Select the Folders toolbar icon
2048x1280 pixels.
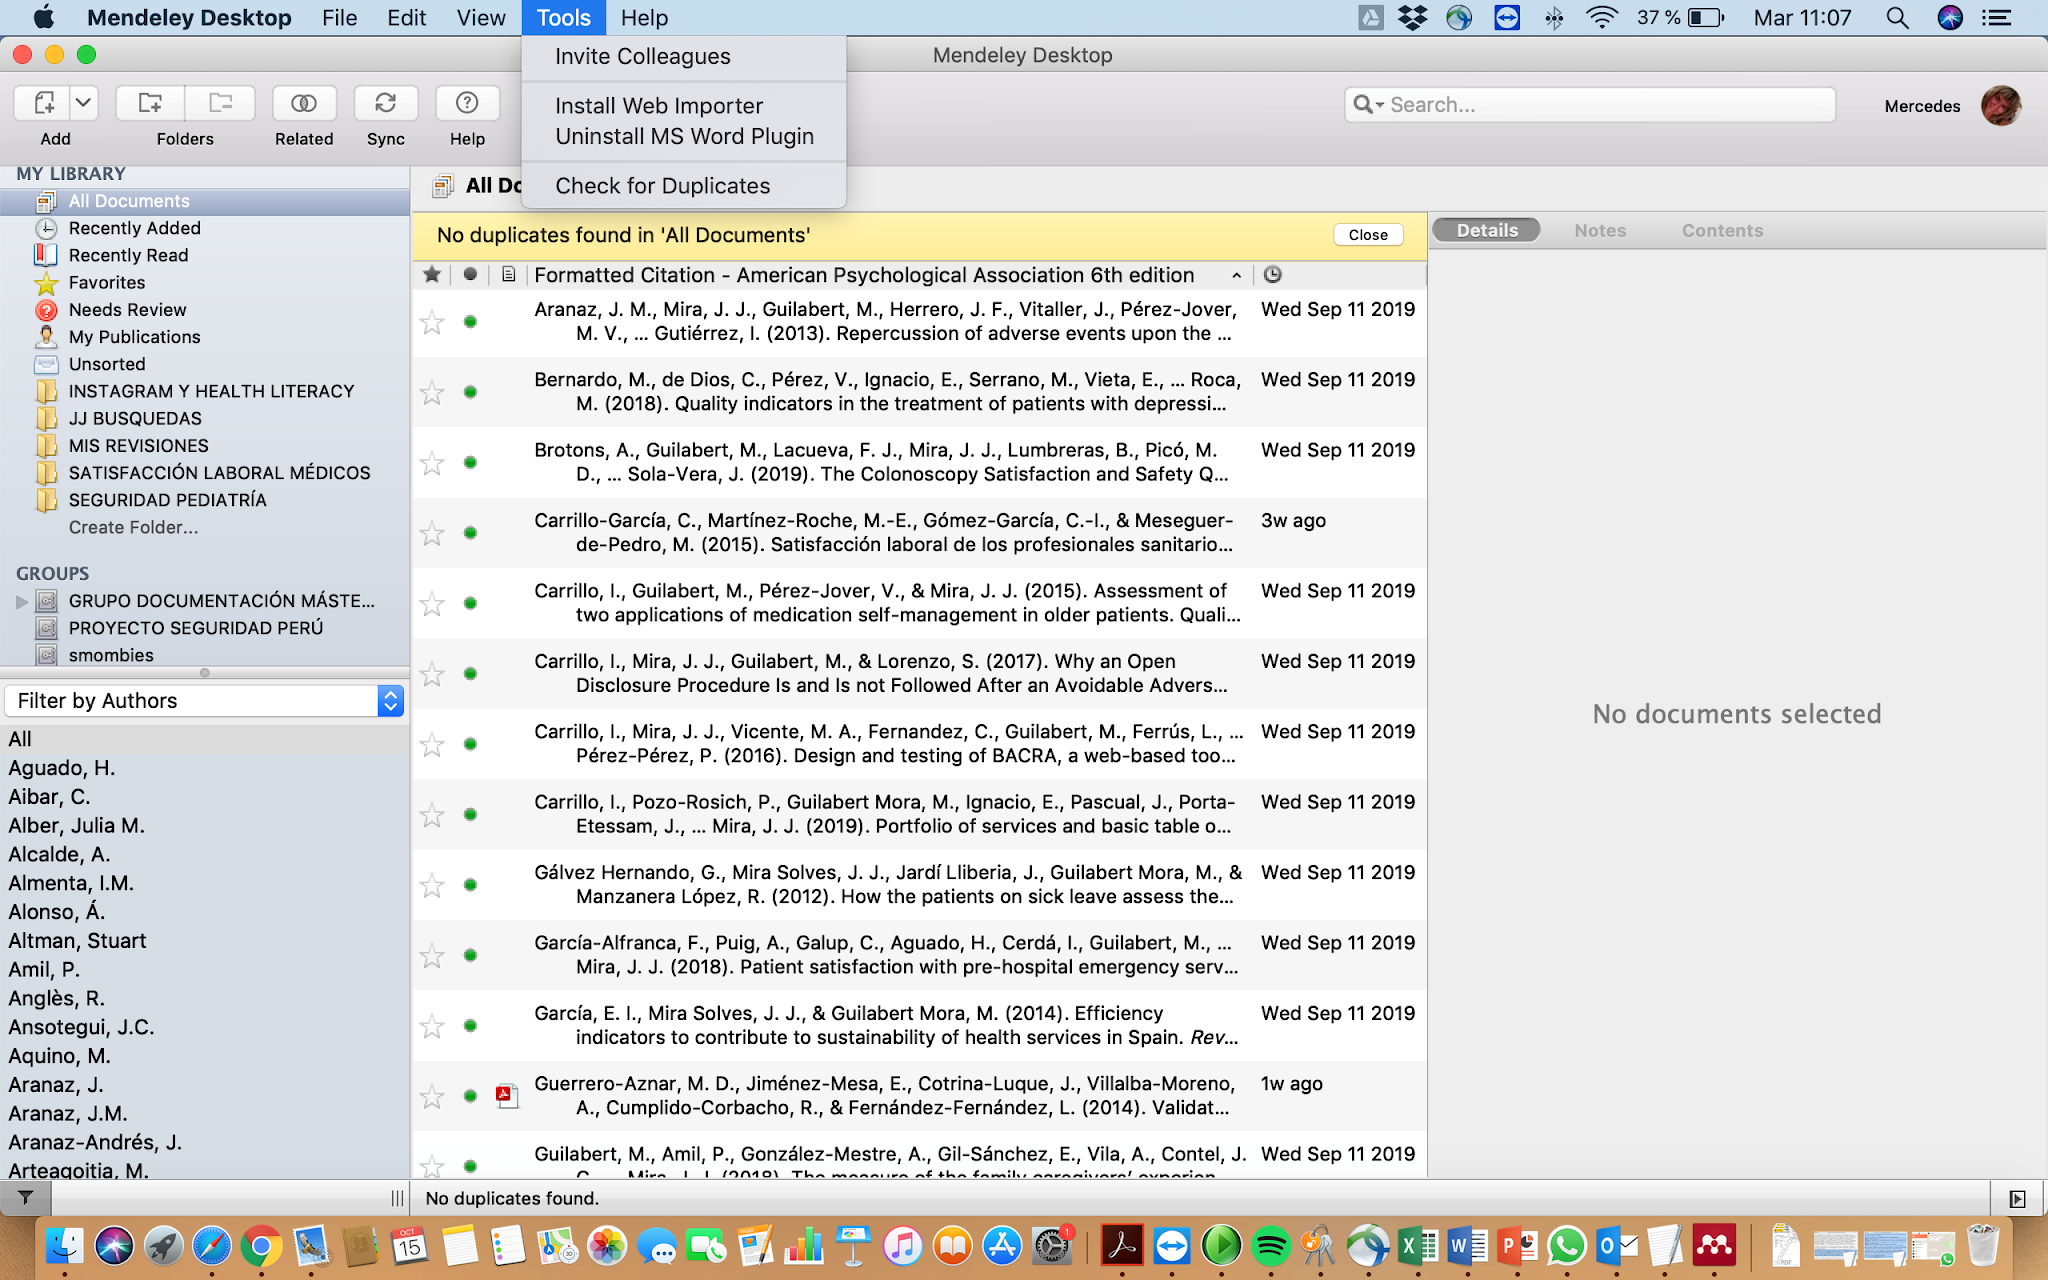150,103
